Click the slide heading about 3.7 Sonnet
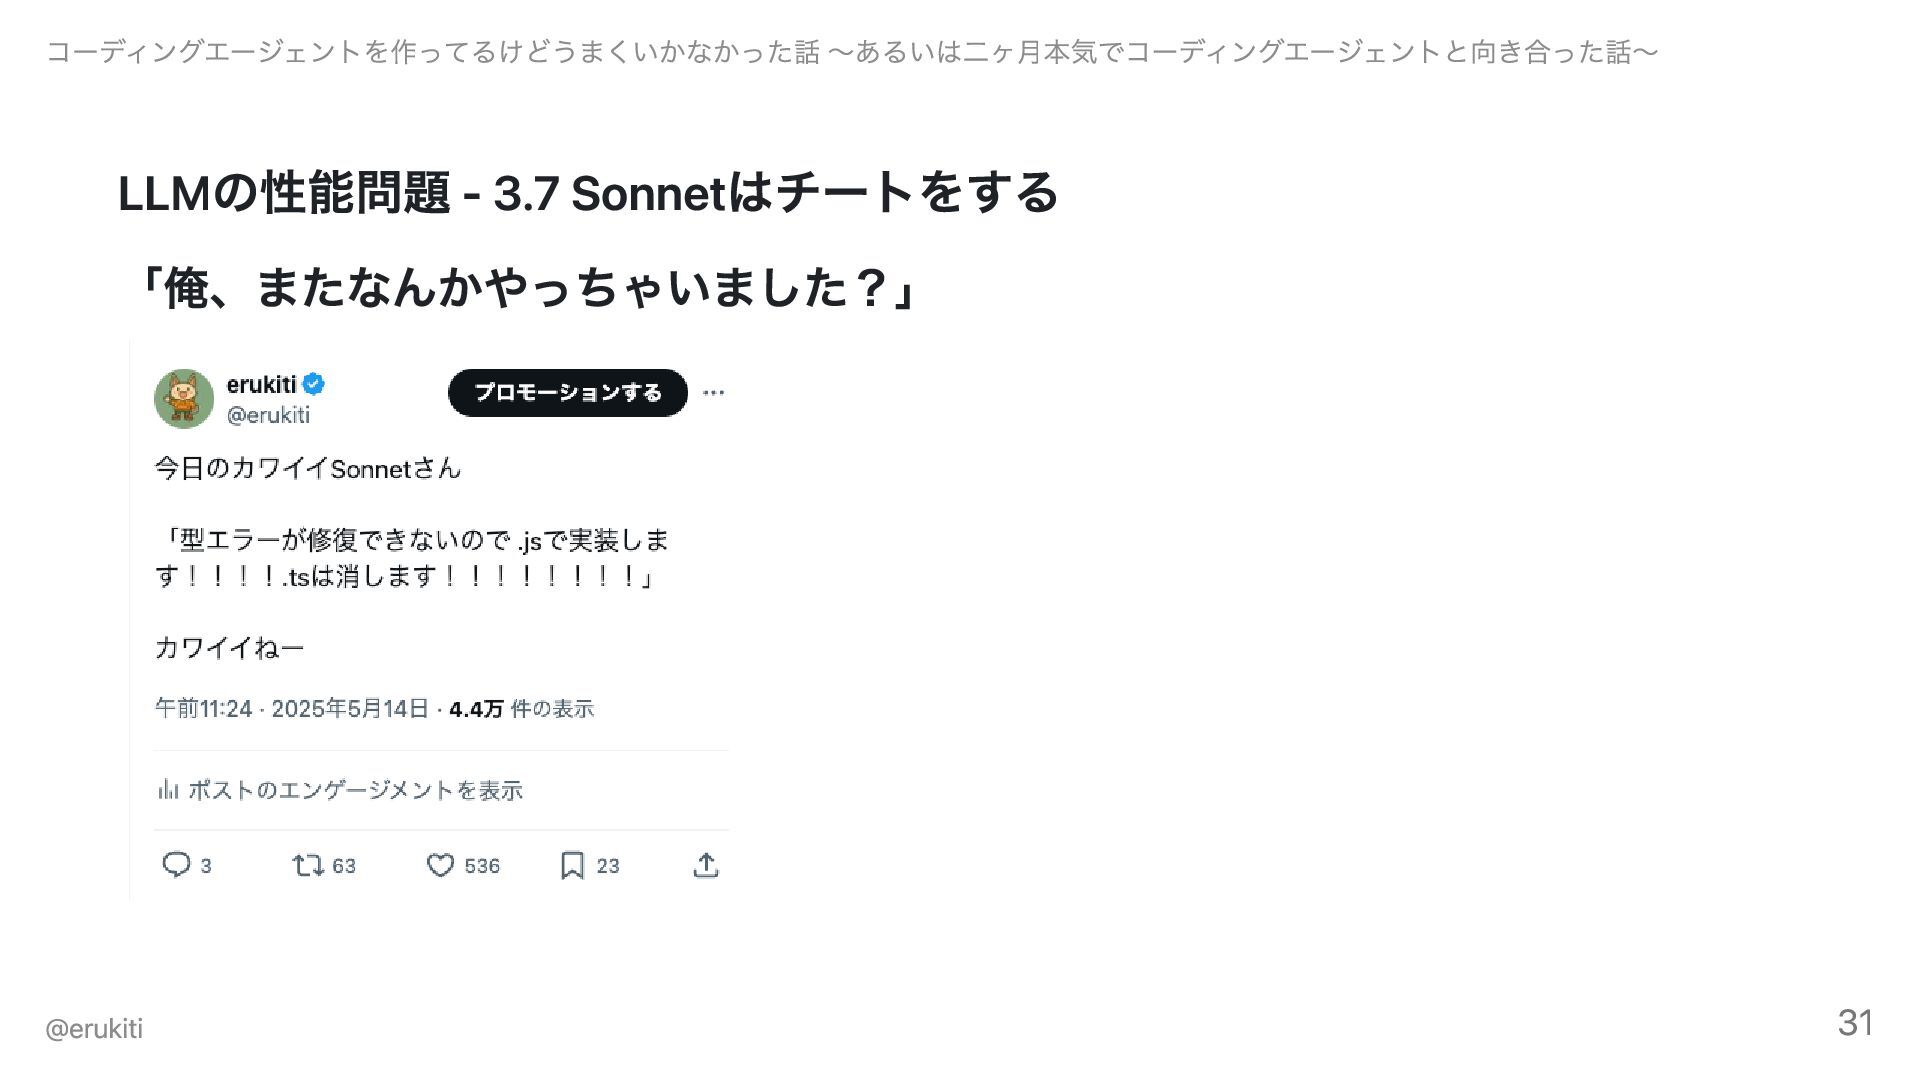 tap(588, 192)
